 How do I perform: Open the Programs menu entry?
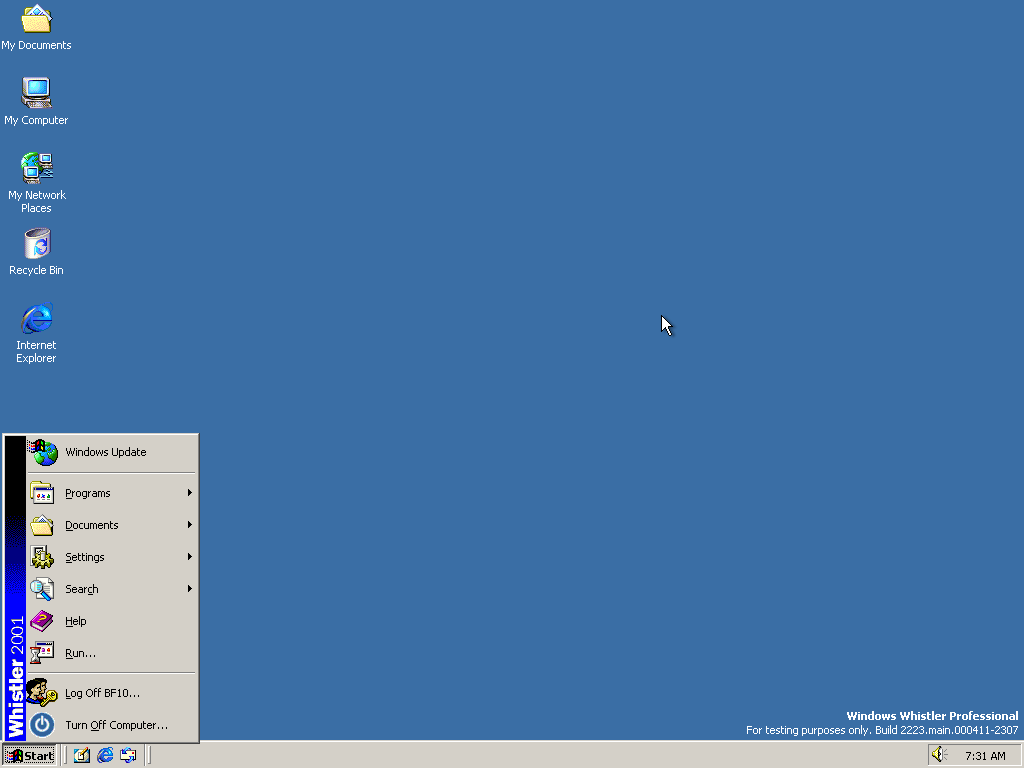pos(112,493)
